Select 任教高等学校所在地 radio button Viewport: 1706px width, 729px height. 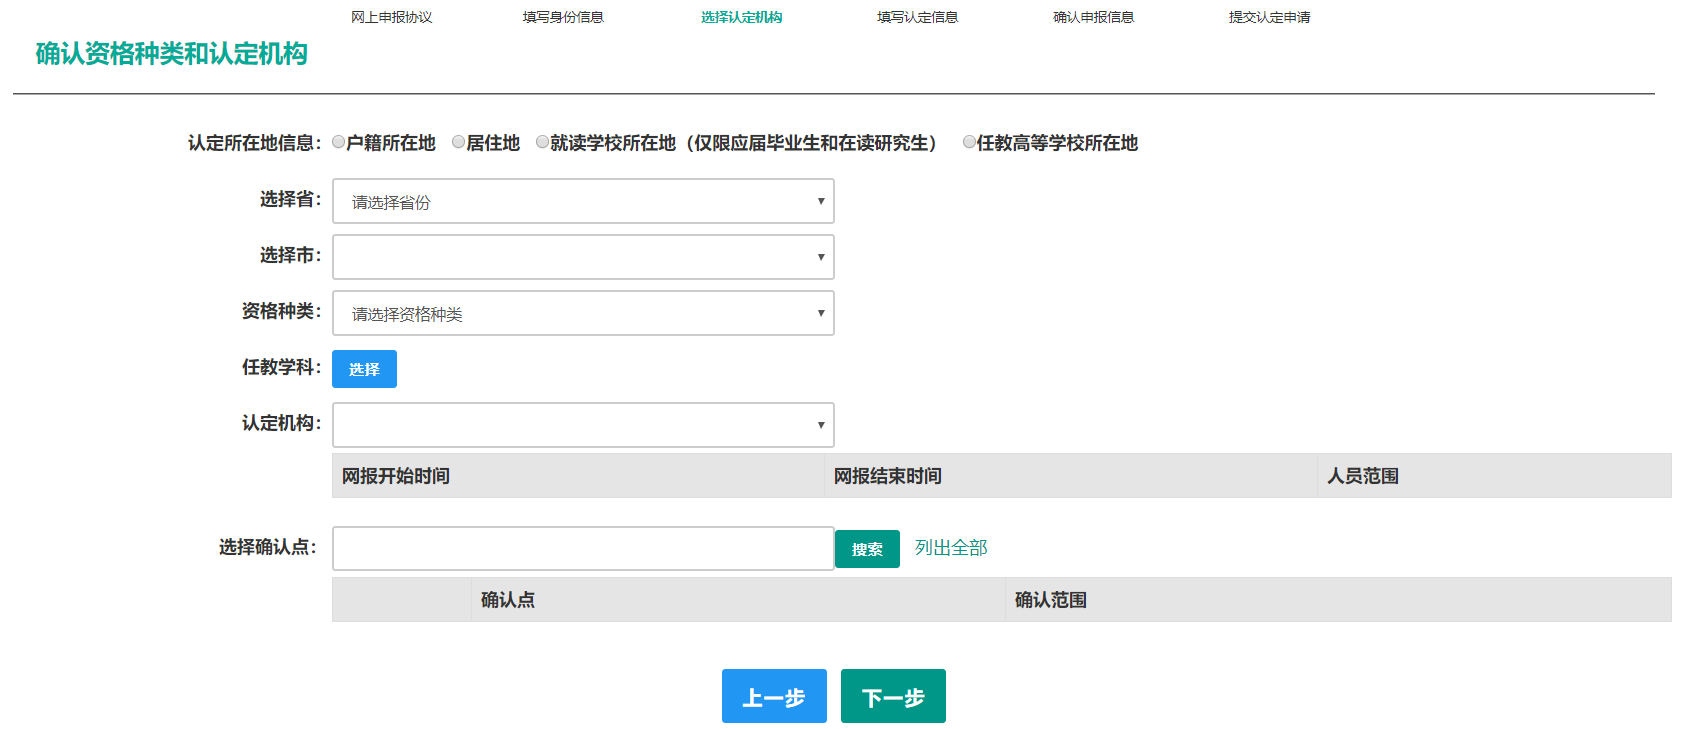pyautogui.click(x=969, y=142)
